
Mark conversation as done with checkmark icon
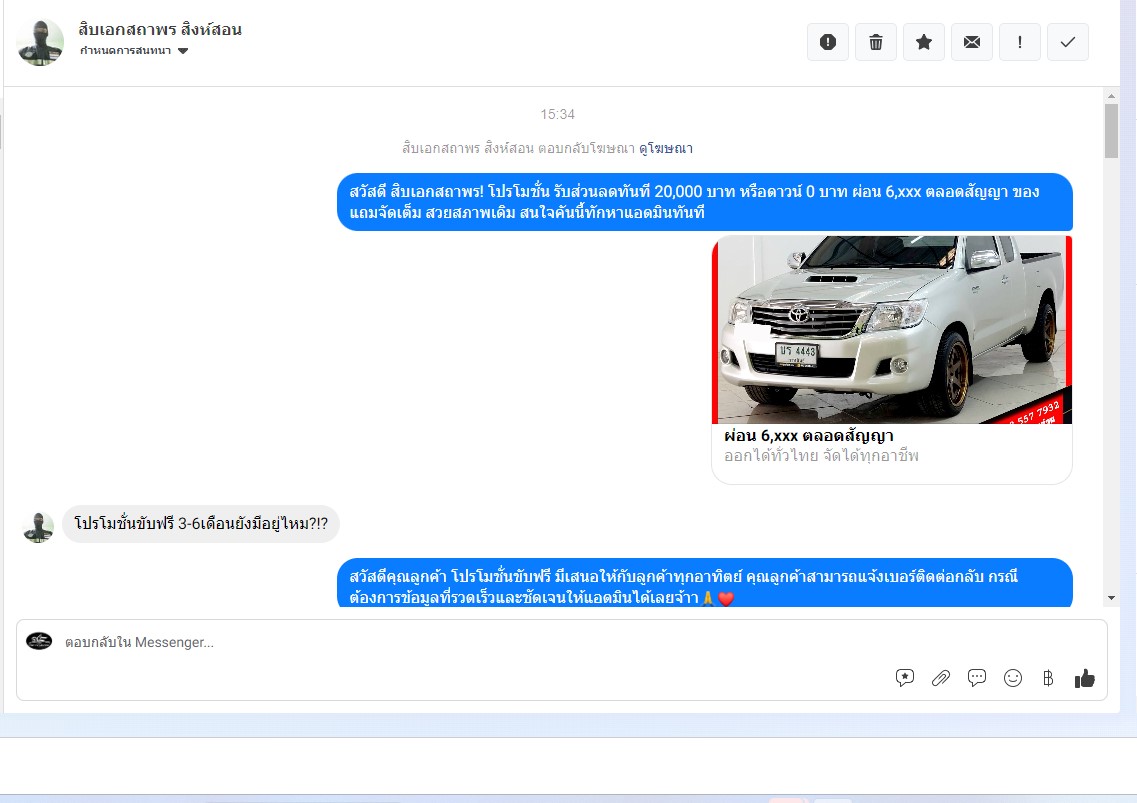coord(1067,42)
